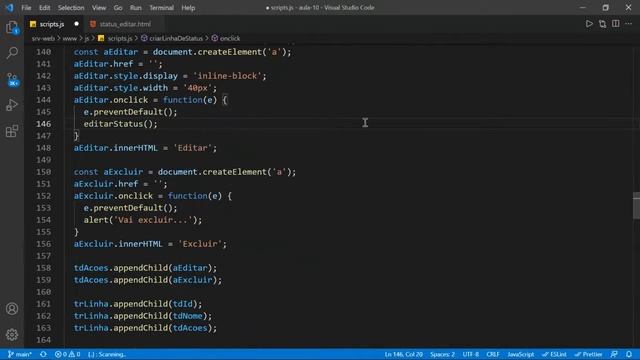Click line number 146 in gutter

44,124
